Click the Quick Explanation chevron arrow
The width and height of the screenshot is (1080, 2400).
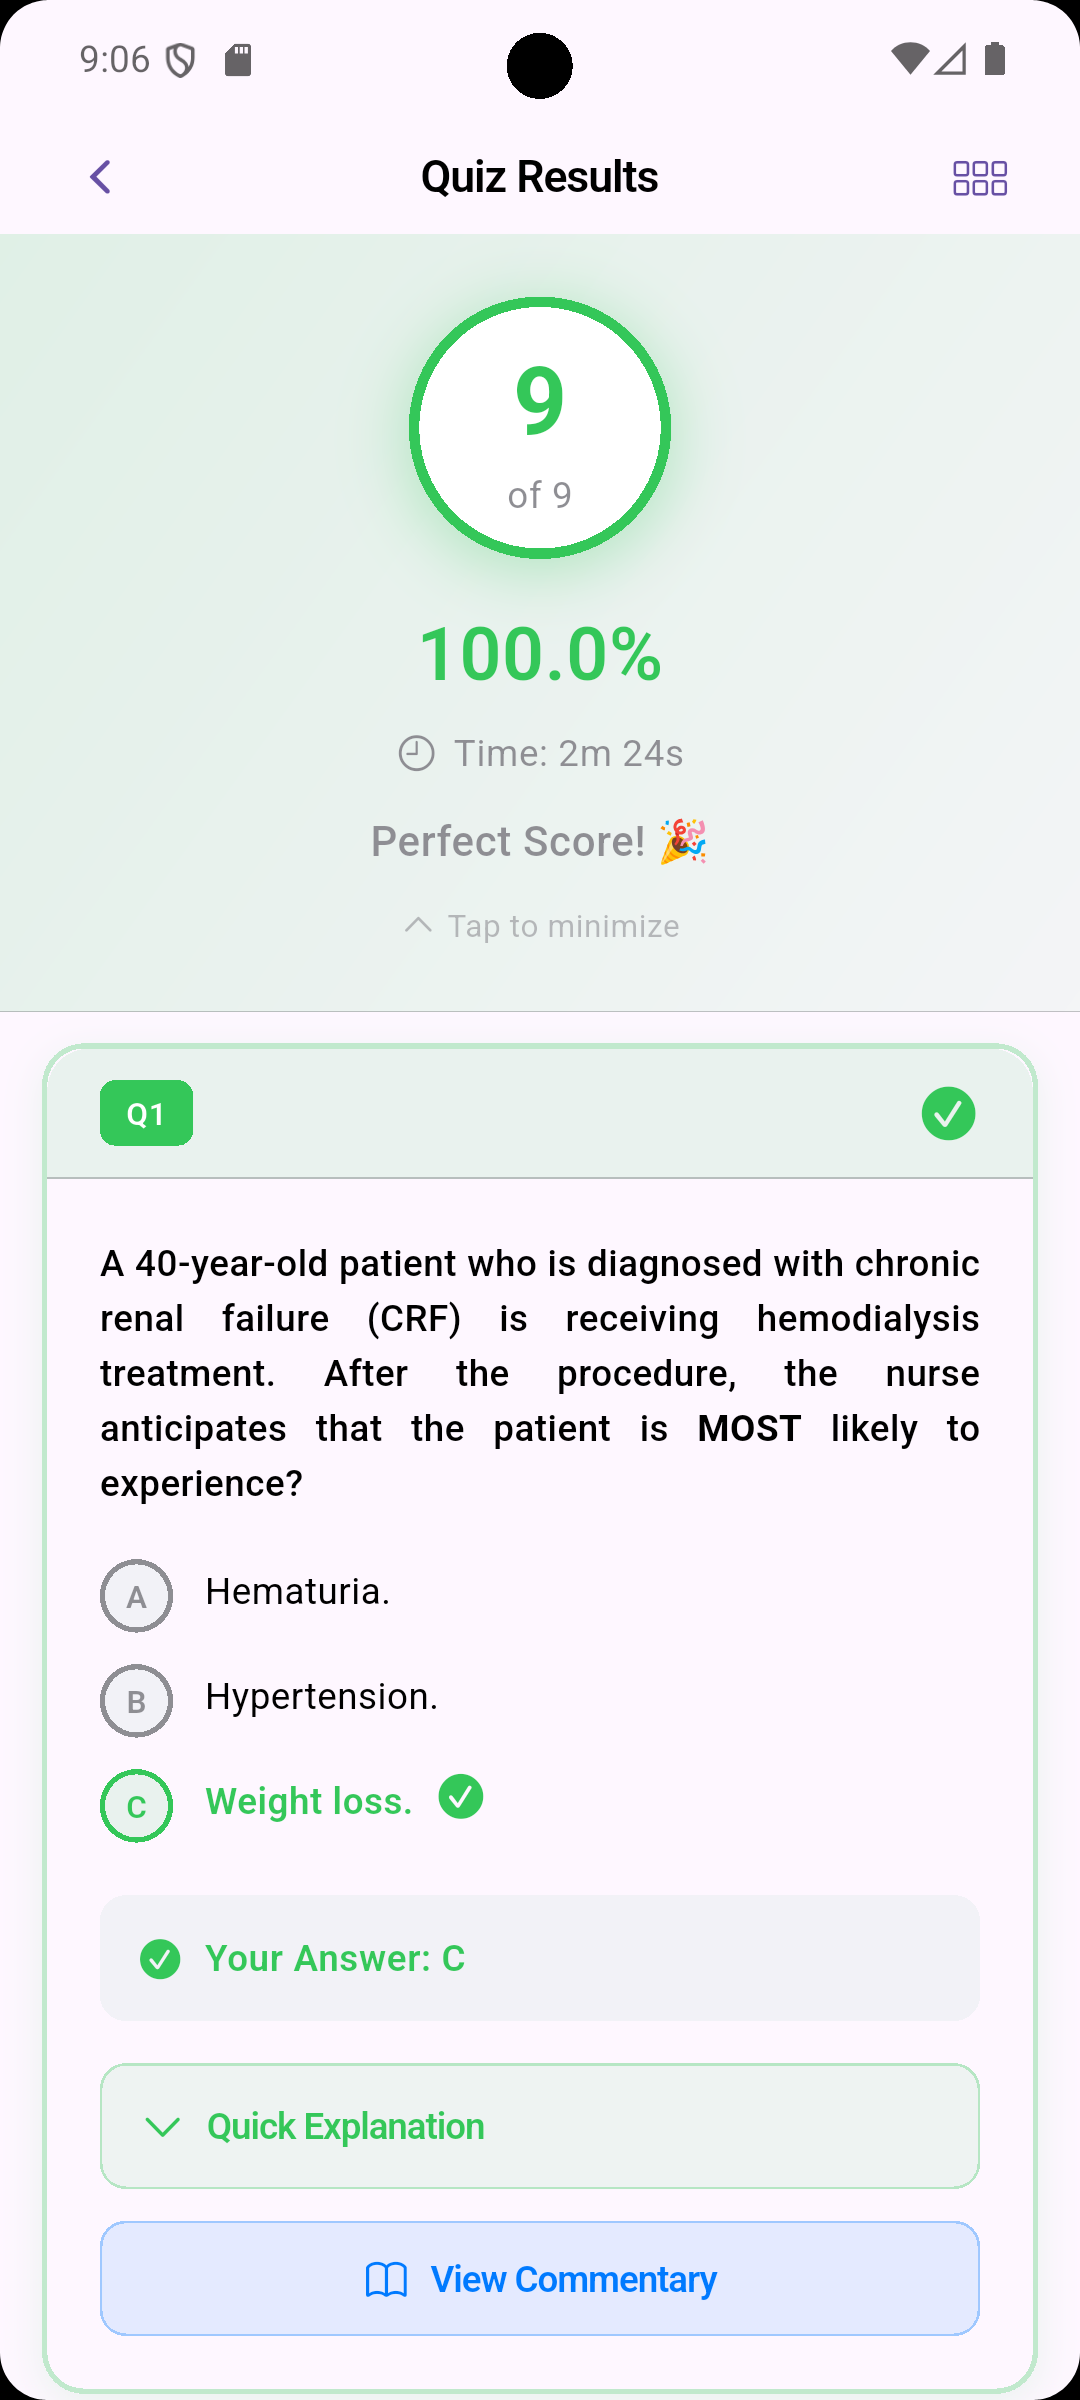click(x=163, y=2126)
